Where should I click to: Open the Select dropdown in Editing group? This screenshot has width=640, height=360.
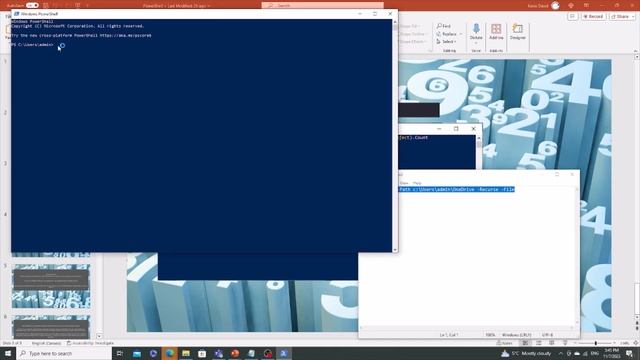[x=447, y=42]
